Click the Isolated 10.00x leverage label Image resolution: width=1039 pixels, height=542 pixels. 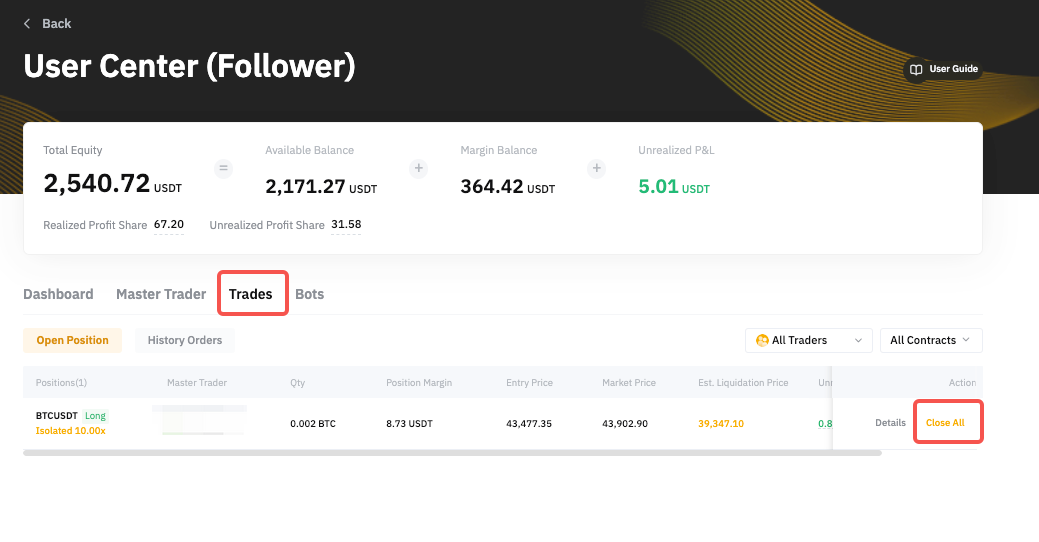point(70,431)
